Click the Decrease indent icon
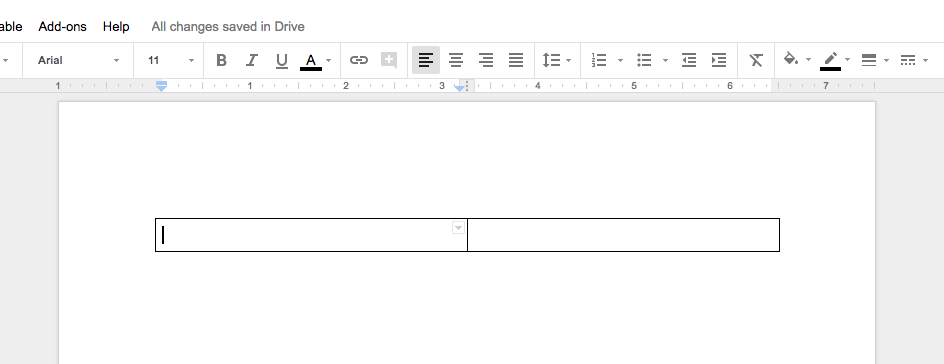 pyautogui.click(x=689, y=60)
